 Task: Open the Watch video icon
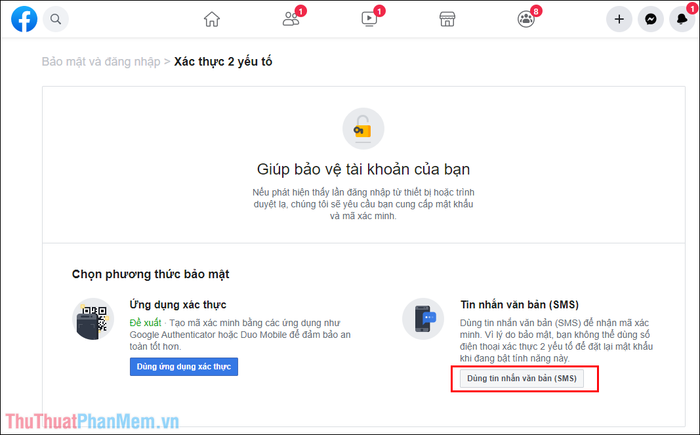point(369,19)
